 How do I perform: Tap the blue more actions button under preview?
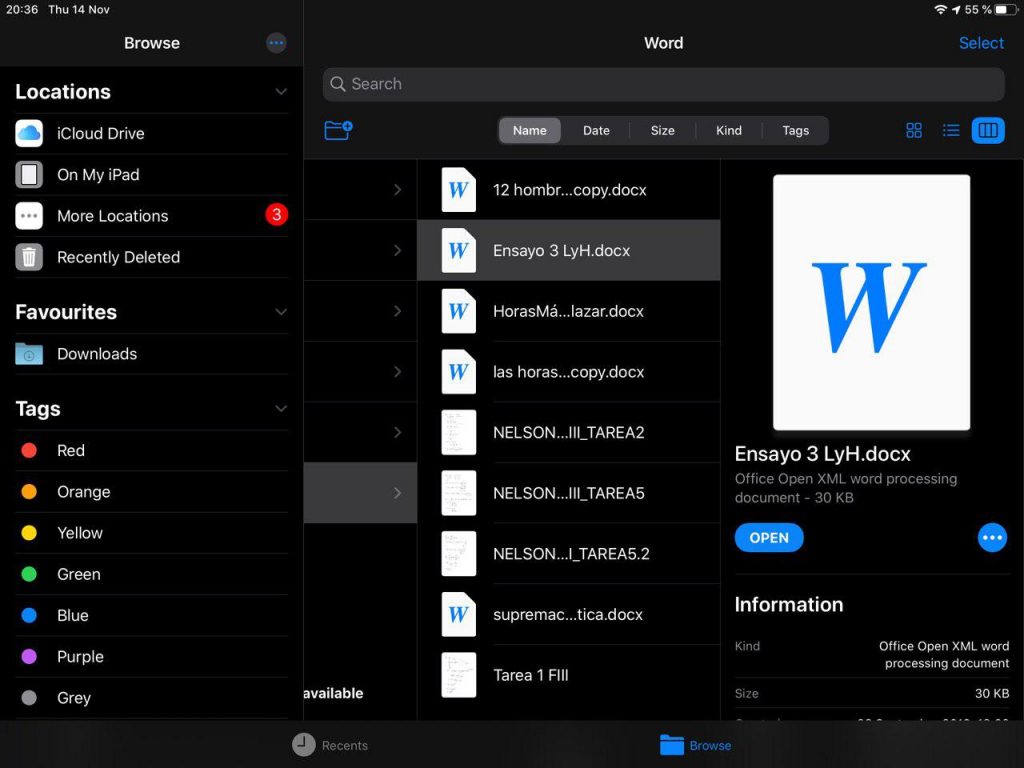click(992, 538)
